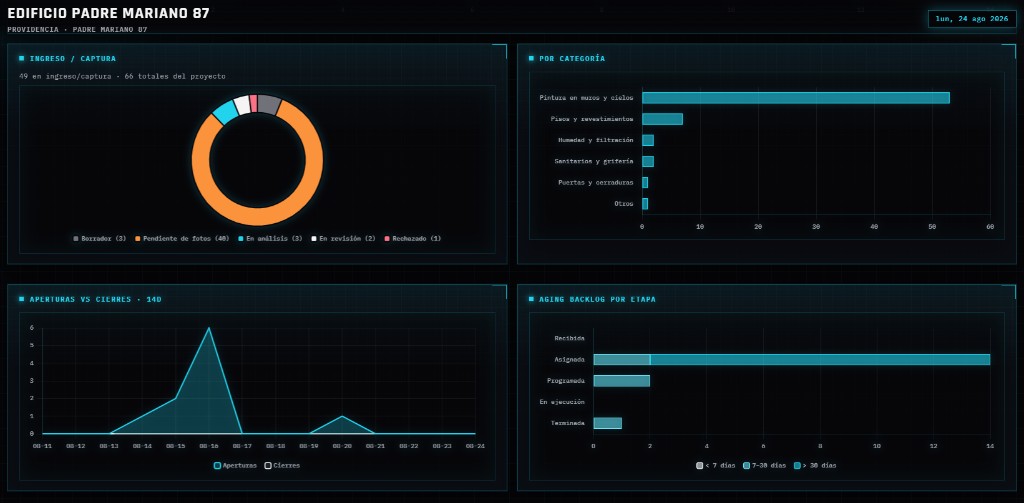The height and width of the screenshot is (503, 1024).
Task: Click the Terminada stage label
Action: click(x=568, y=423)
